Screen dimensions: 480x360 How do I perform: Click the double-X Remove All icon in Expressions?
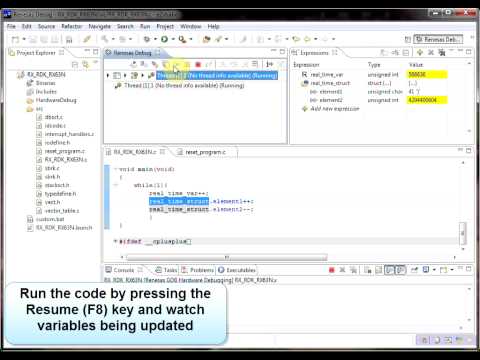[442, 52]
